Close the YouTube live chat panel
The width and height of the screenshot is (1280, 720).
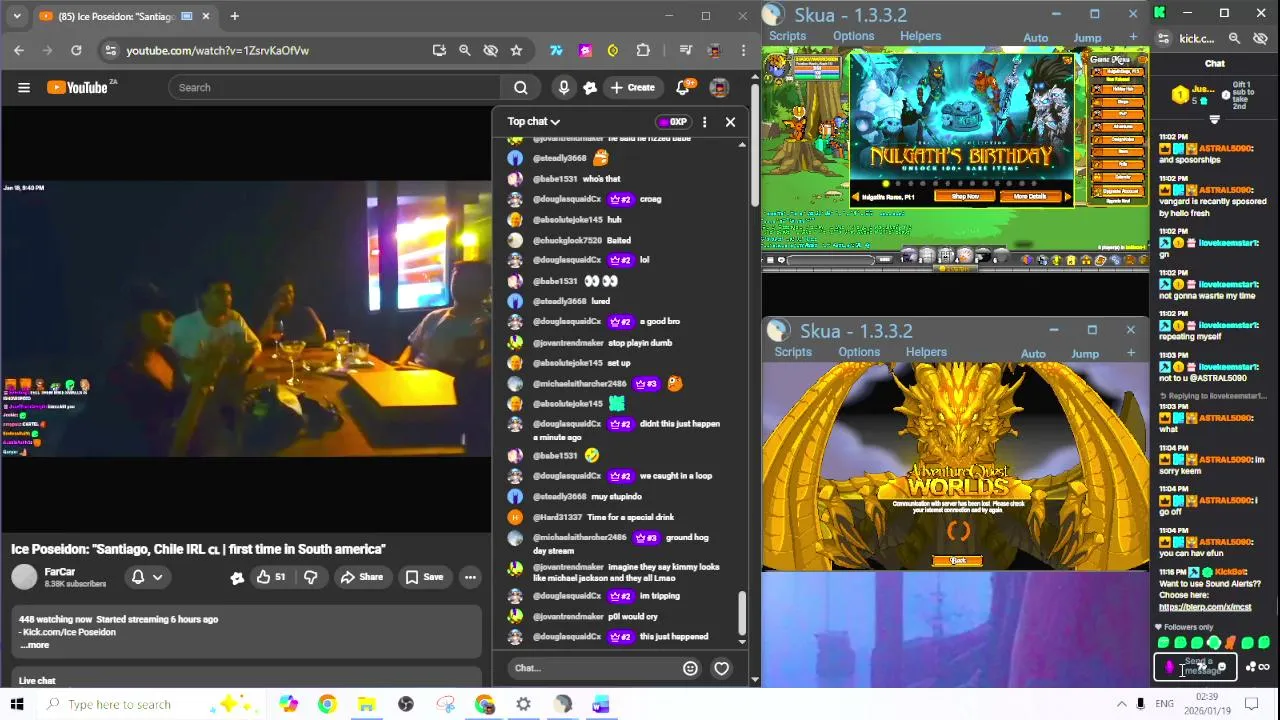point(730,122)
